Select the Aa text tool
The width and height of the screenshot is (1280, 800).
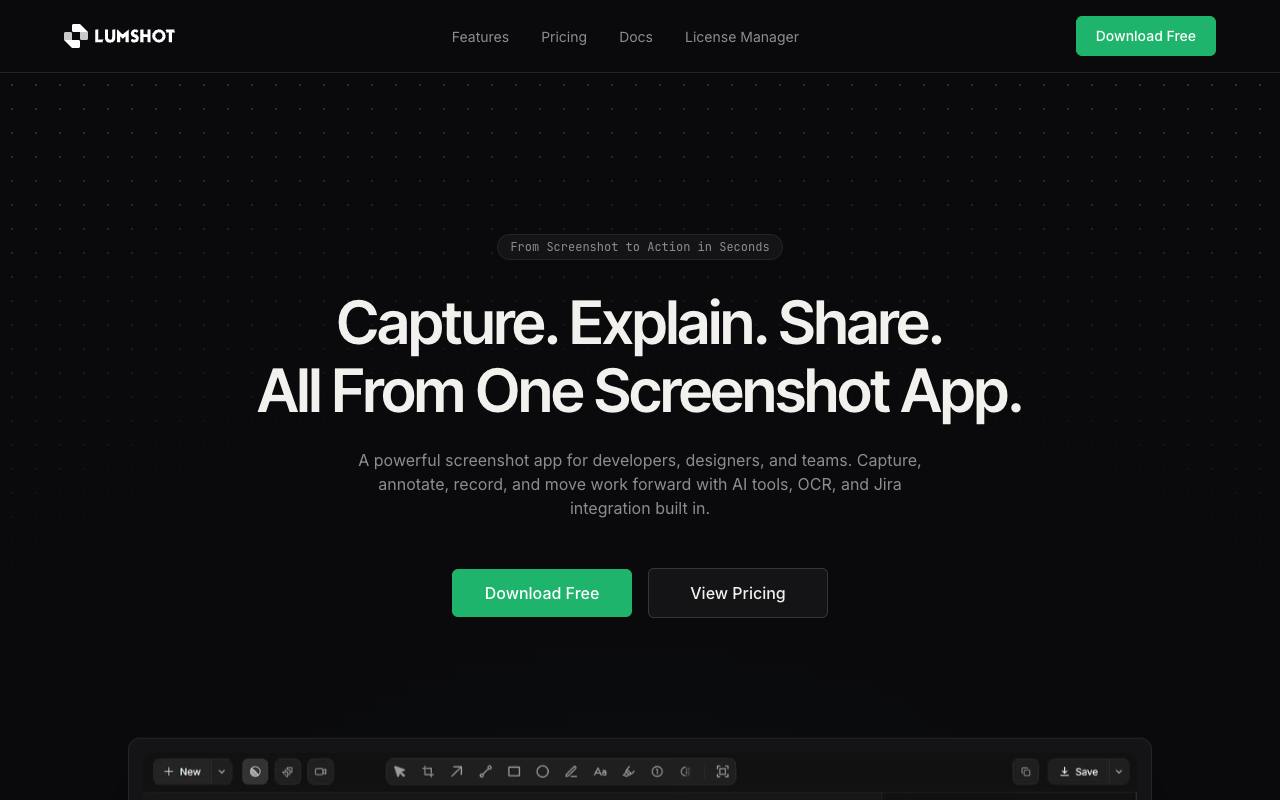pyautogui.click(x=600, y=771)
